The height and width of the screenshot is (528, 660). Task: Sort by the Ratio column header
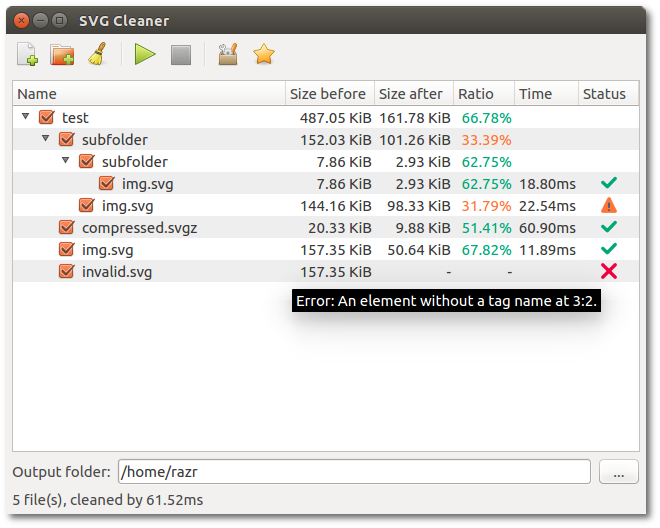484,93
